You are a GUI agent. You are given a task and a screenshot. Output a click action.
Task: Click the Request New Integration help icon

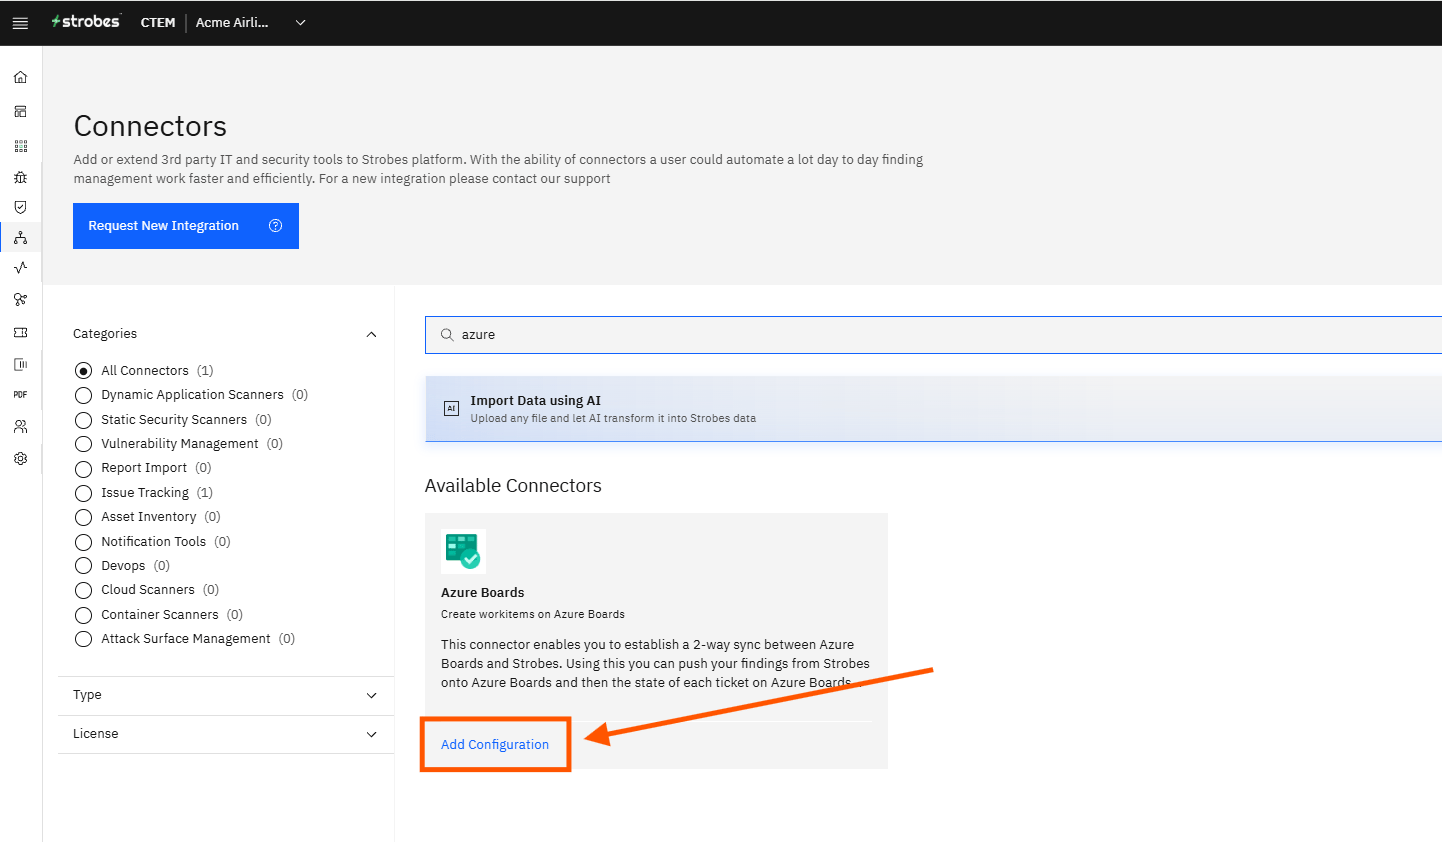[x=276, y=226]
